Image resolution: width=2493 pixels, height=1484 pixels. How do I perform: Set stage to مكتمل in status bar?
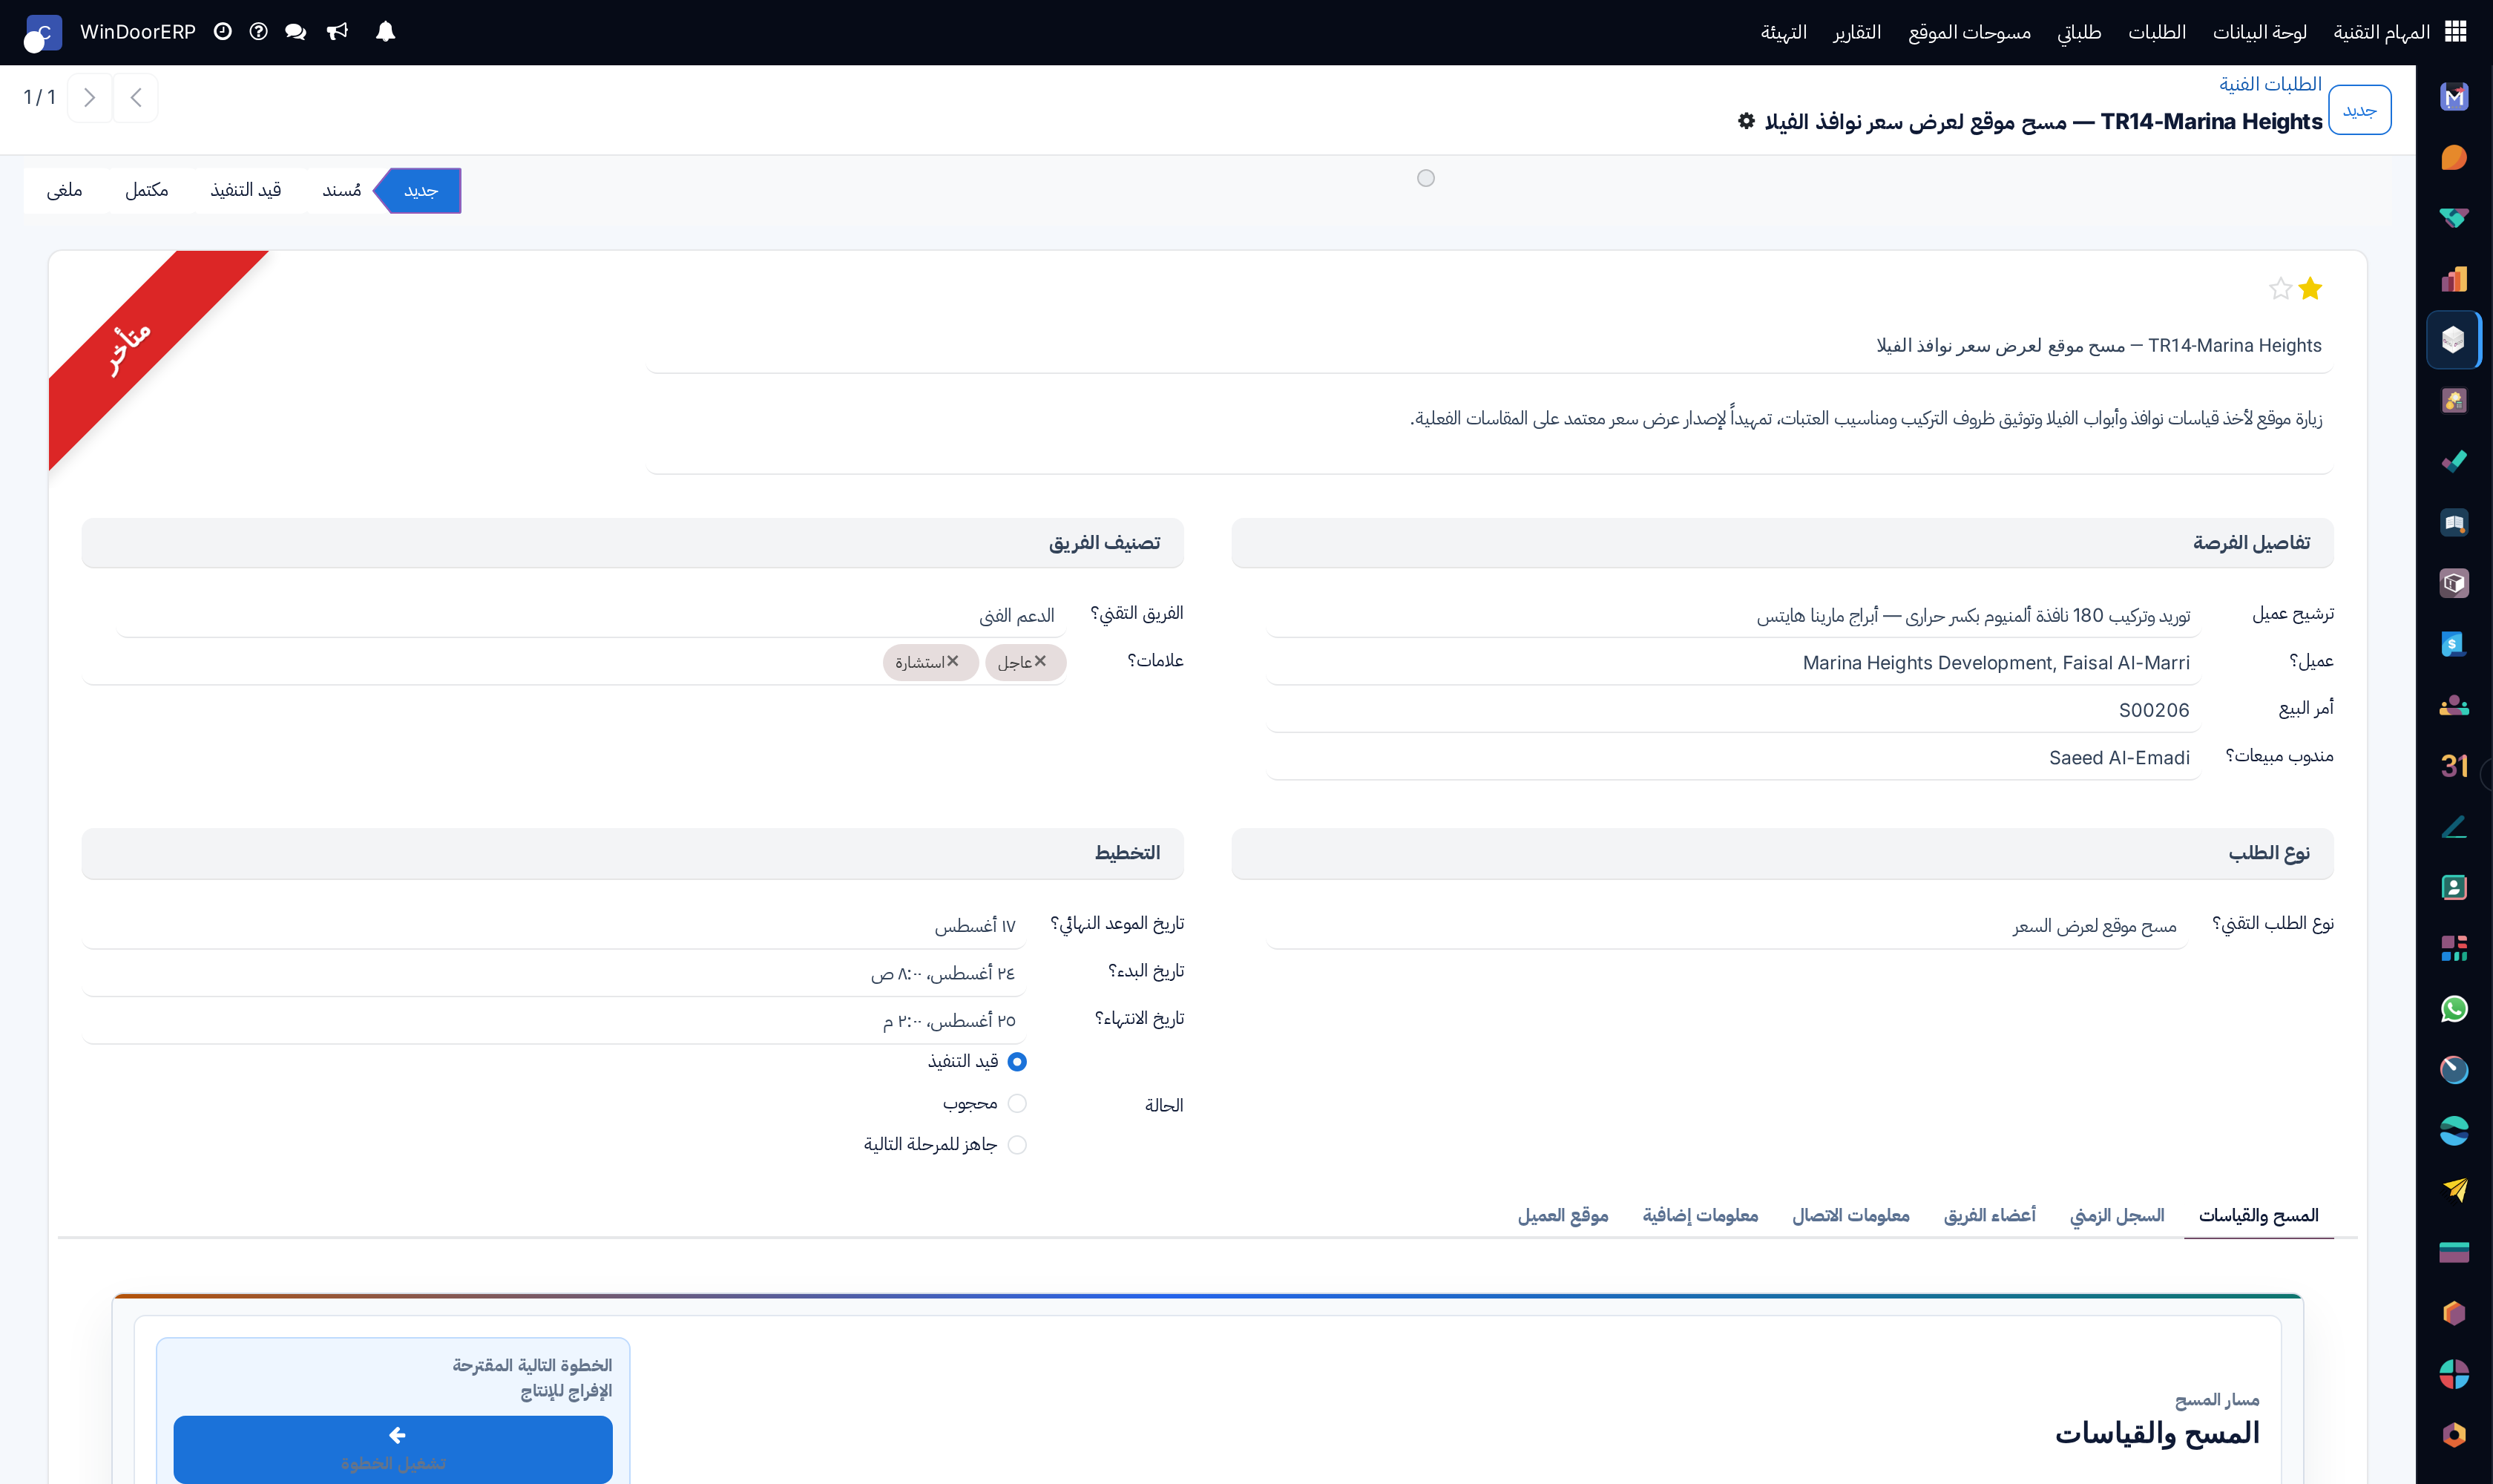pos(146,190)
